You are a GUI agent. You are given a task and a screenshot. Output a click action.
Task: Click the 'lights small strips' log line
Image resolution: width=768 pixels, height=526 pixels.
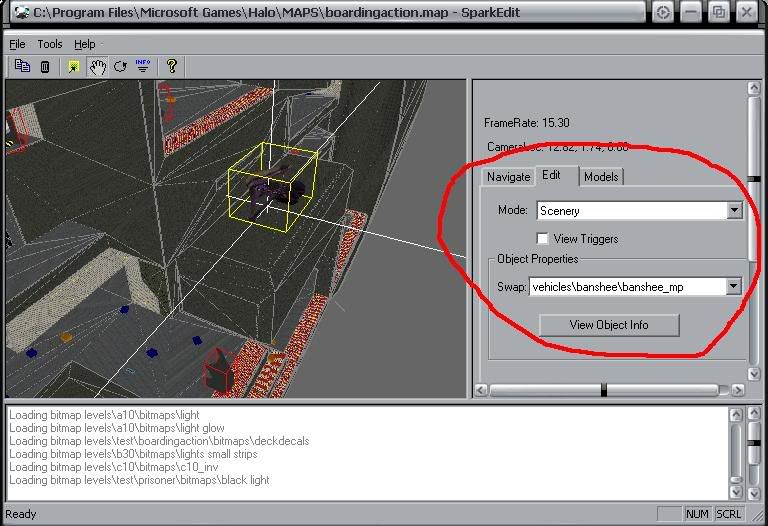coord(133,454)
